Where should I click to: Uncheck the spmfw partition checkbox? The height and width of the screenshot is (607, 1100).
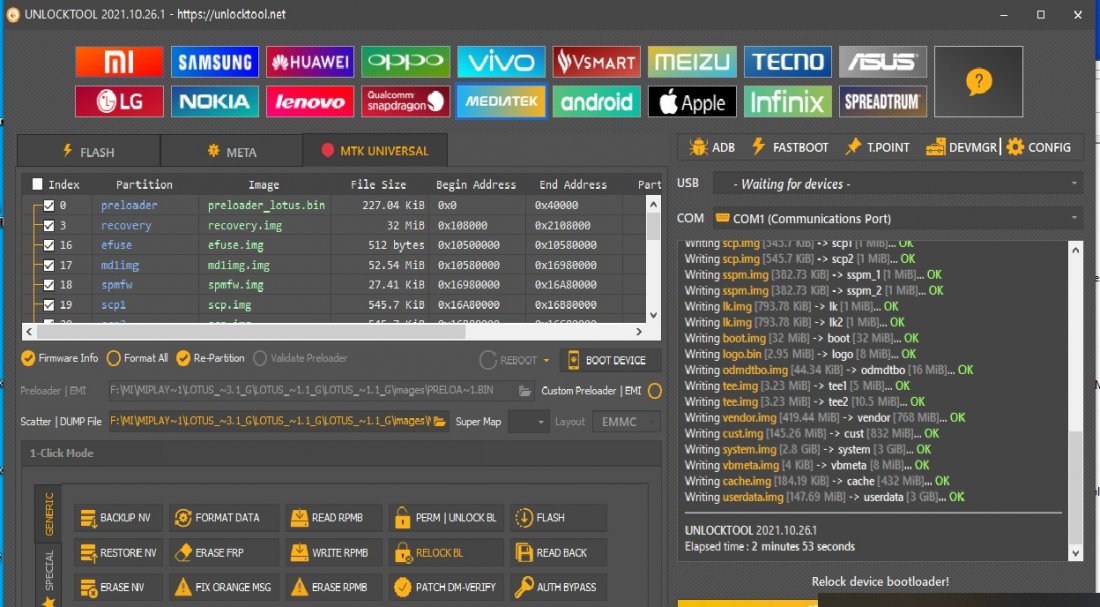[x=48, y=285]
